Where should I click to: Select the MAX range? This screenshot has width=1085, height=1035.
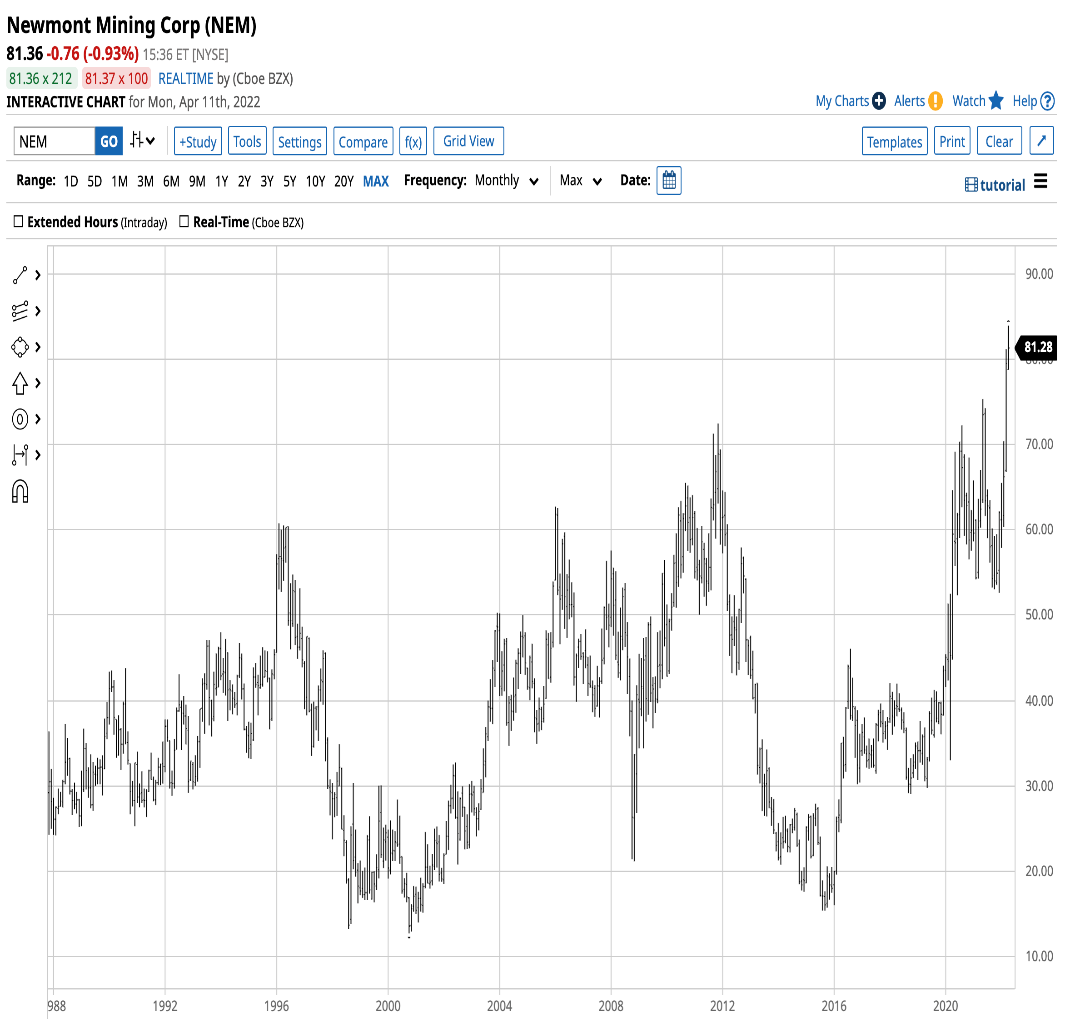point(376,181)
